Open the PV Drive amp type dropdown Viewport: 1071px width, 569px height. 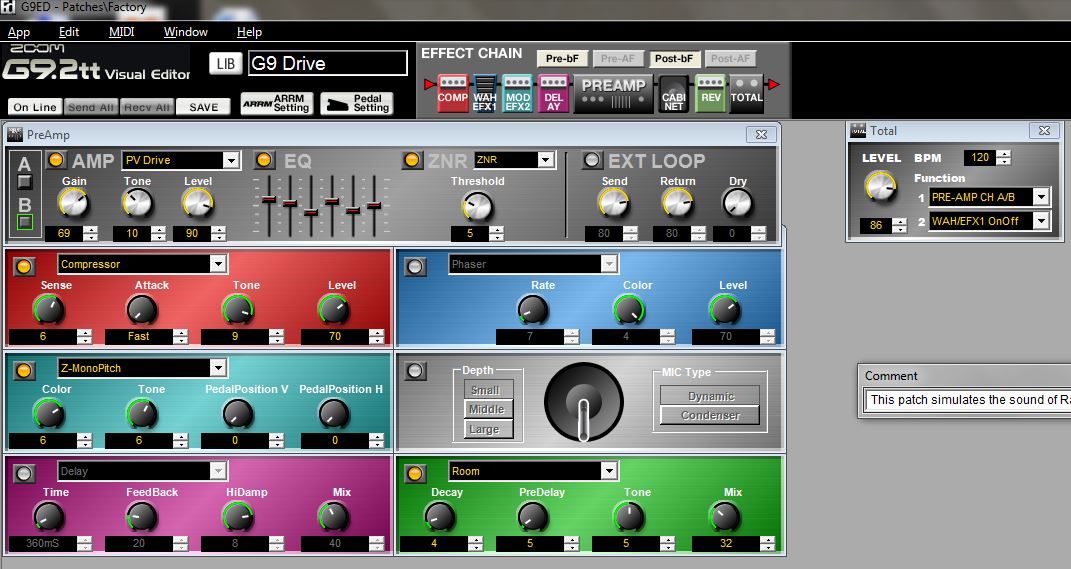click(231, 161)
